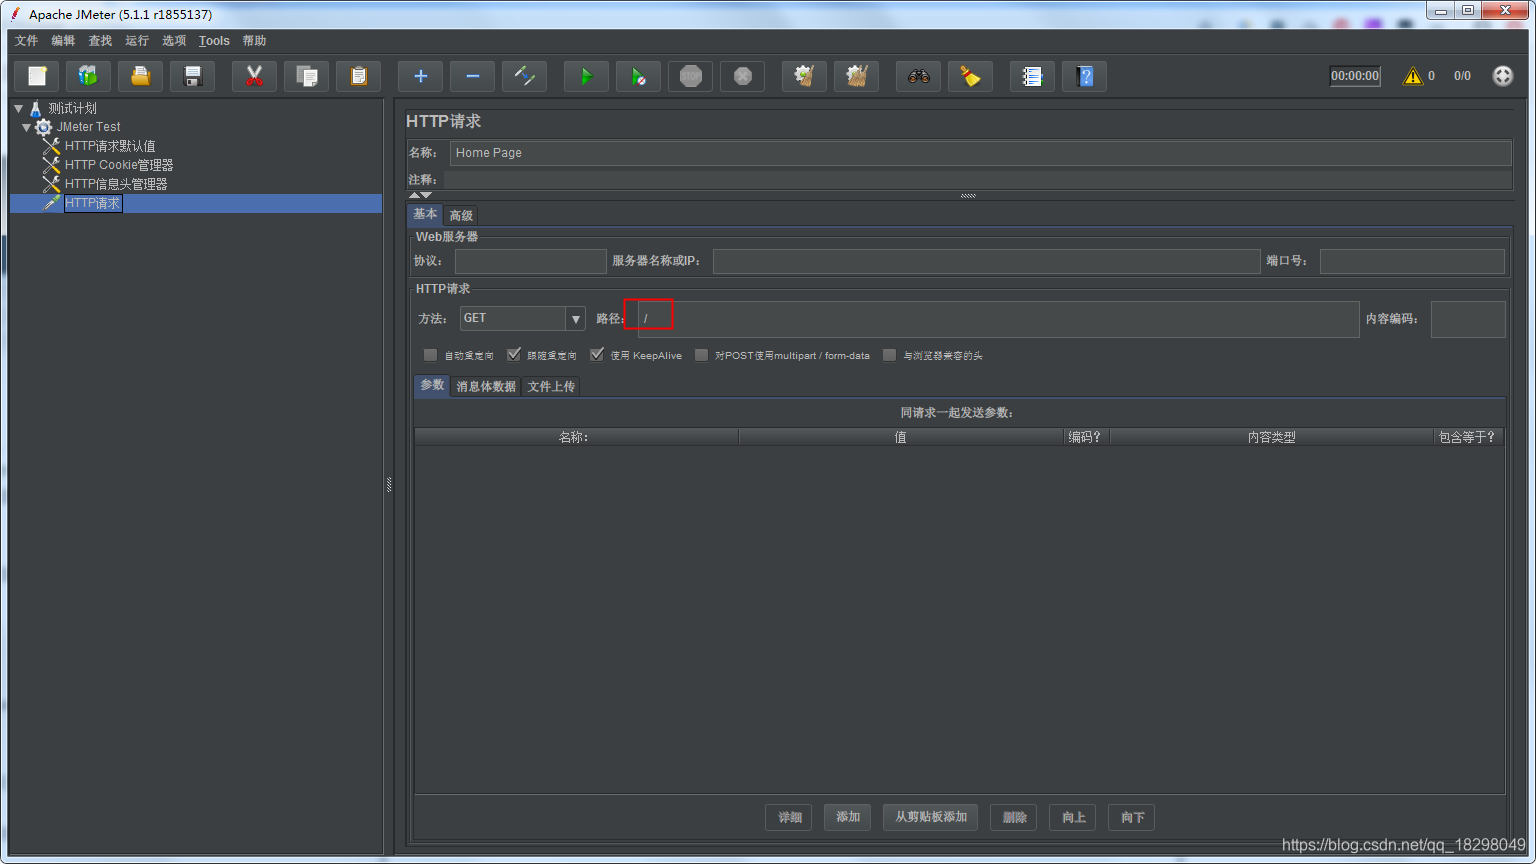Open the Help question mark icon

(x=1085, y=76)
